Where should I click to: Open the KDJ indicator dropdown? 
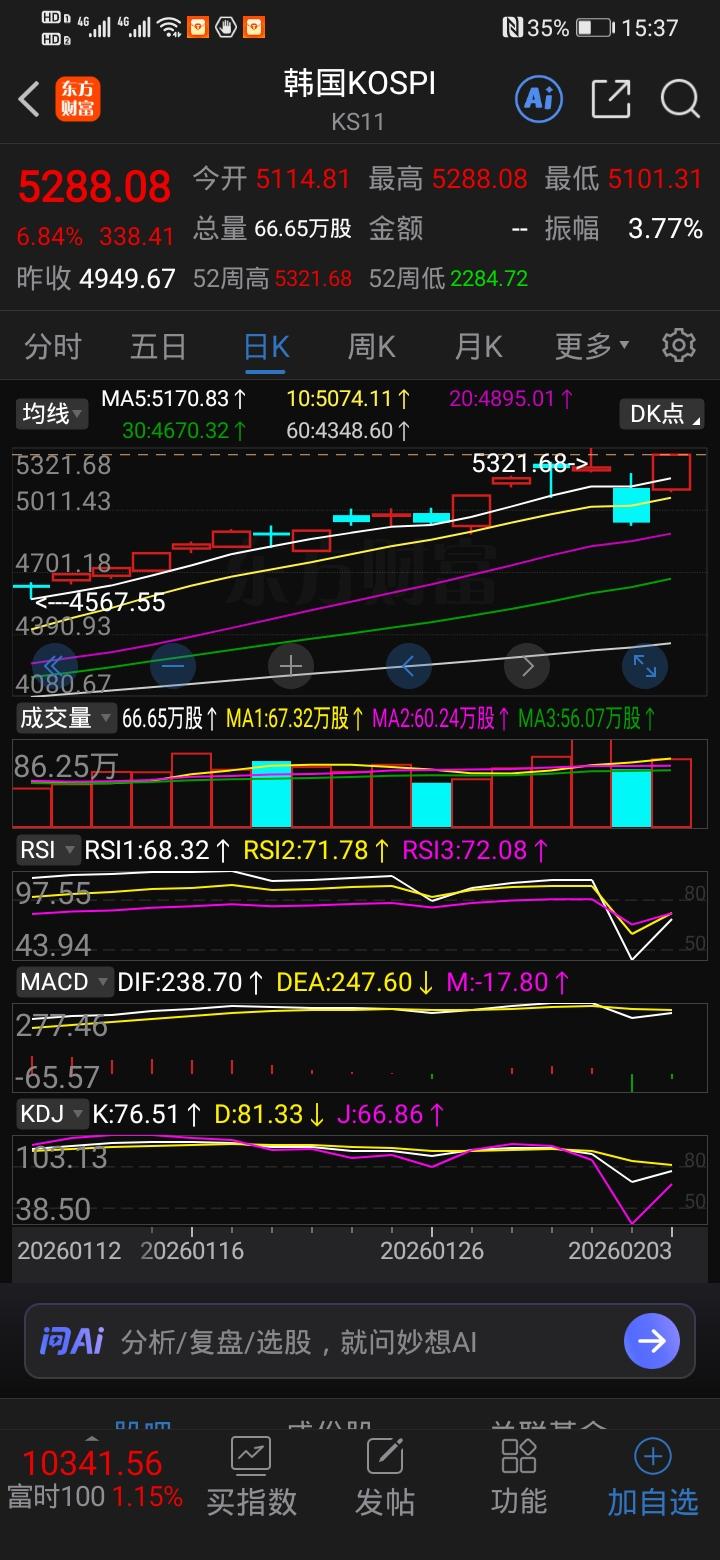click(x=50, y=1114)
